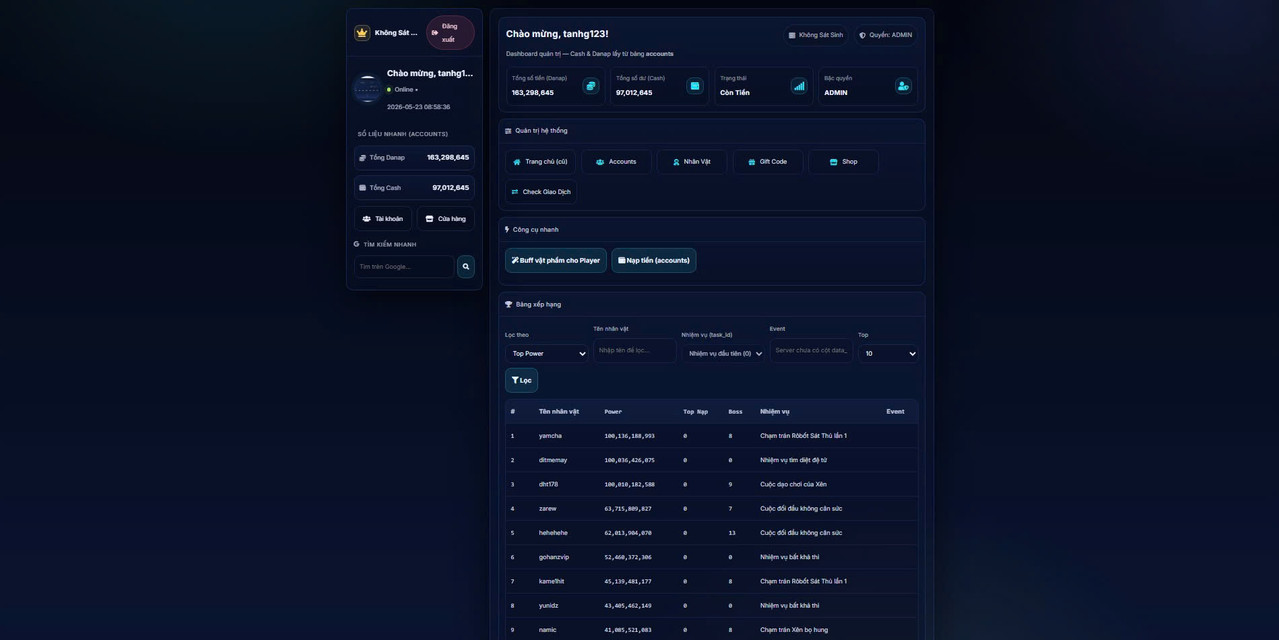Click the crown logo icon in sidebar
Viewport: 1279px width, 640px height.
(362, 33)
